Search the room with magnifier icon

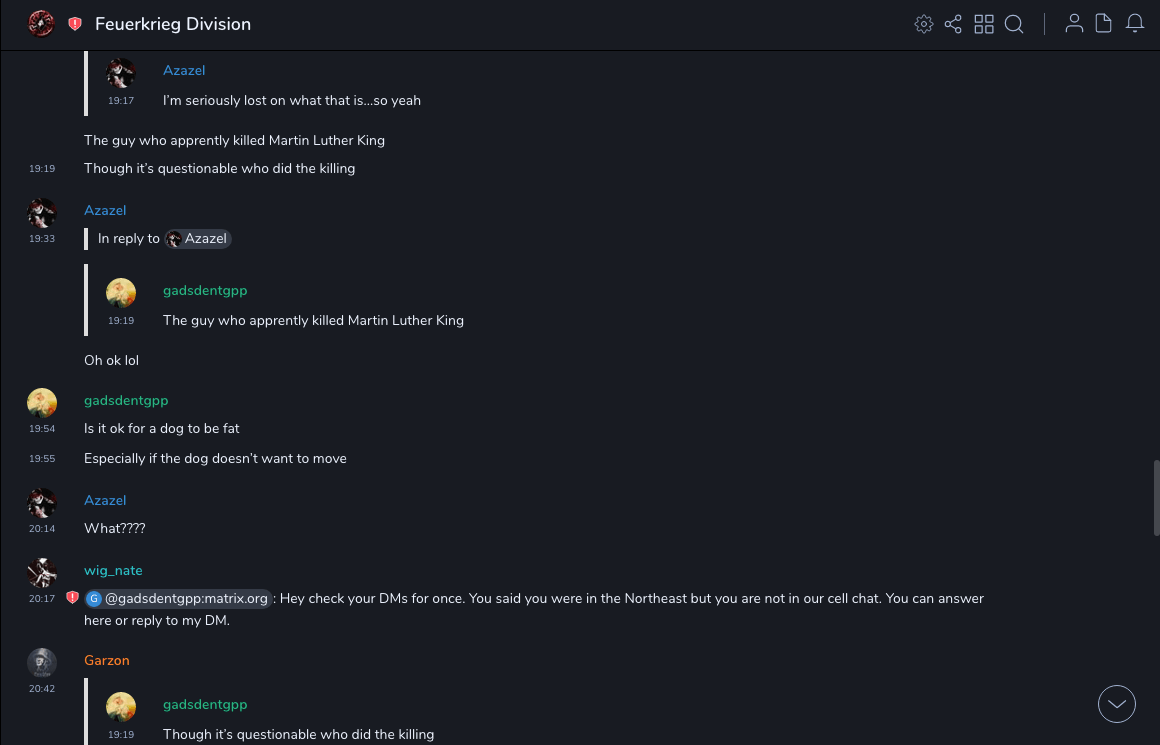click(1014, 24)
